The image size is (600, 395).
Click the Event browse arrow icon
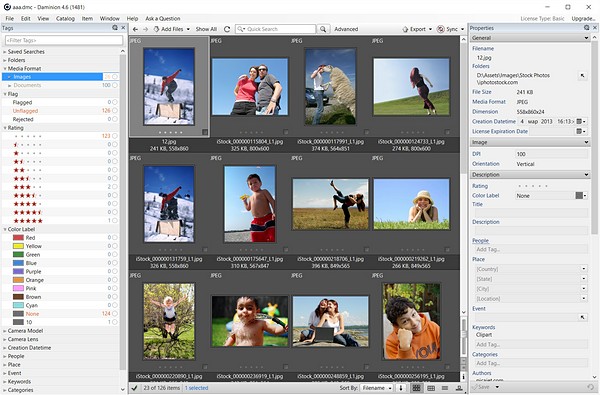click(582, 317)
